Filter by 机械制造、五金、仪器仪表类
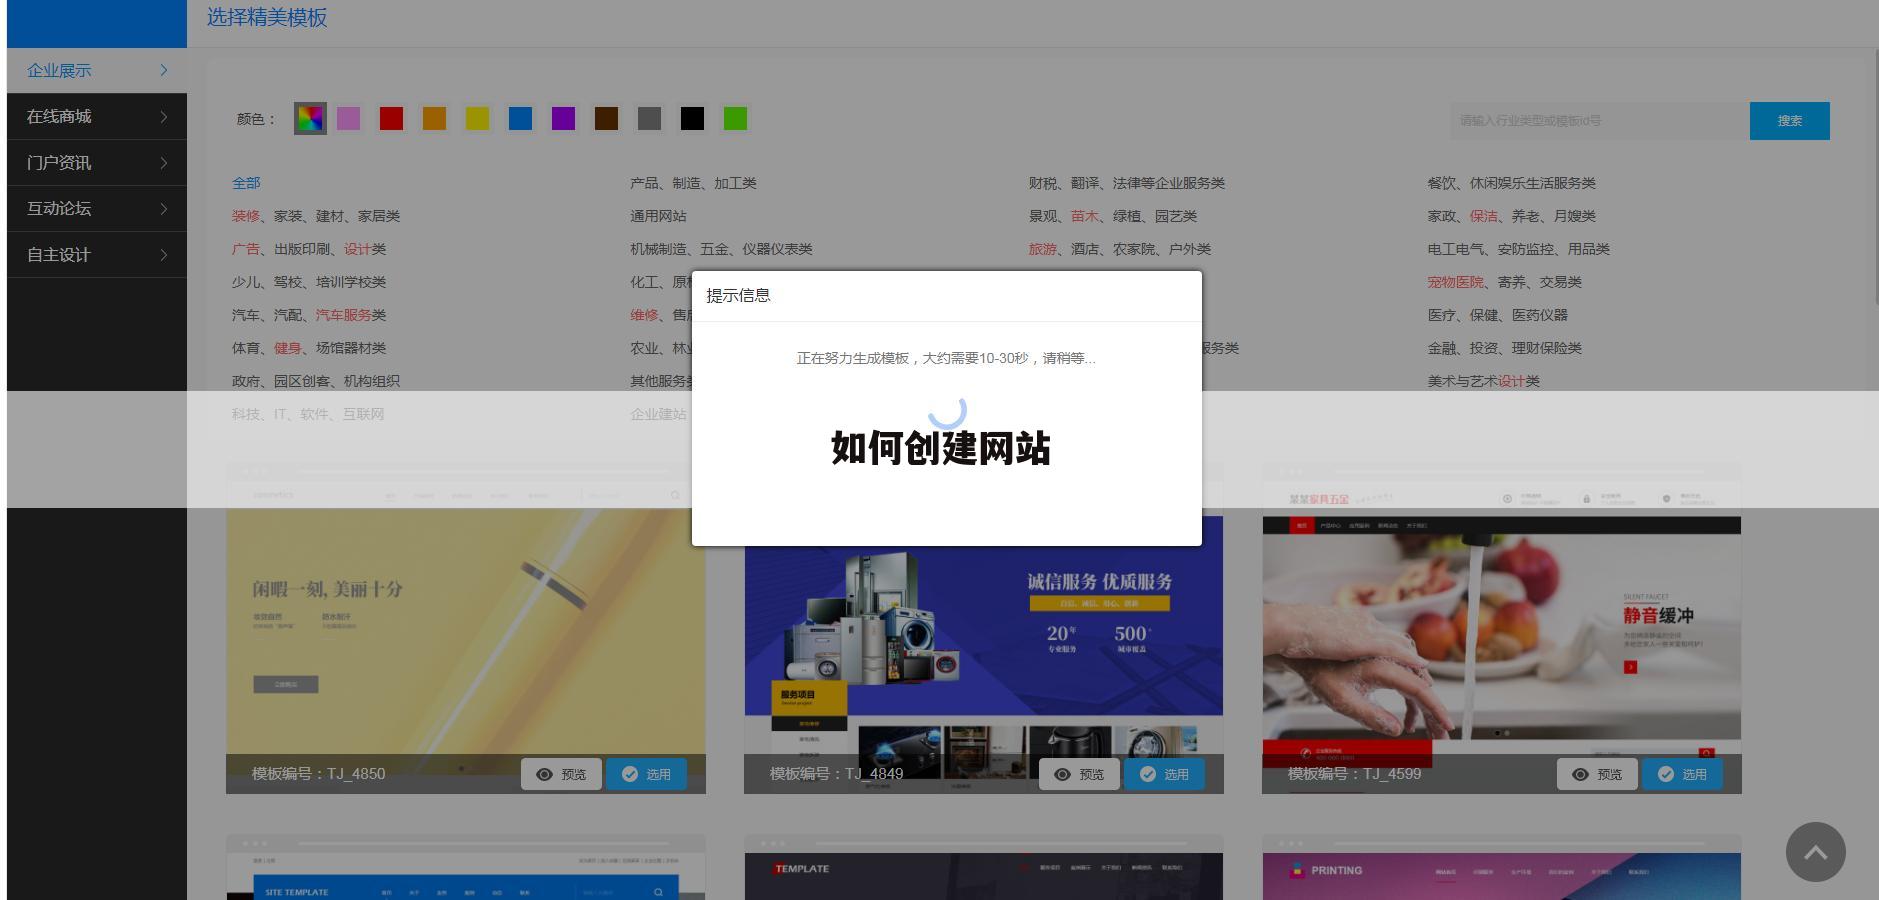Image resolution: width=1879 pixels, height=900 pixels. (721, 249)
